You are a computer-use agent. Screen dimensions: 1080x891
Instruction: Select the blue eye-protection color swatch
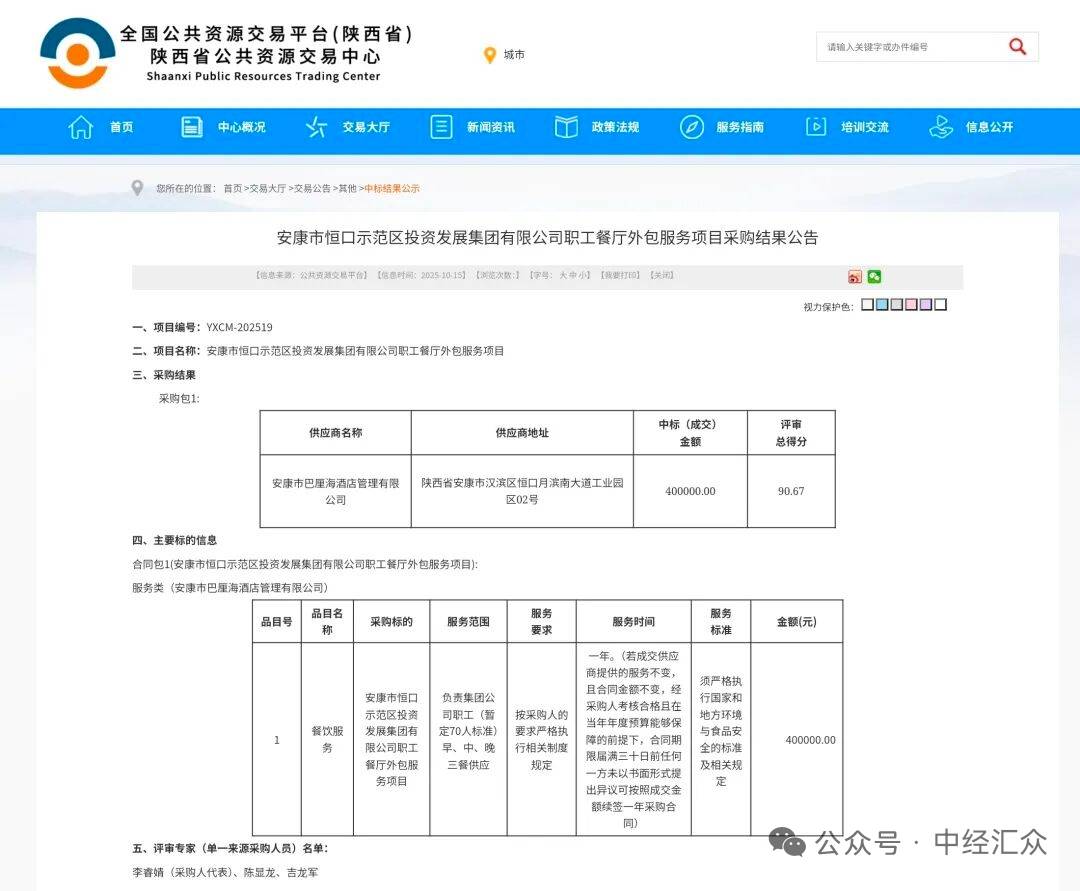pyautogui.click(x=882, y=305)
